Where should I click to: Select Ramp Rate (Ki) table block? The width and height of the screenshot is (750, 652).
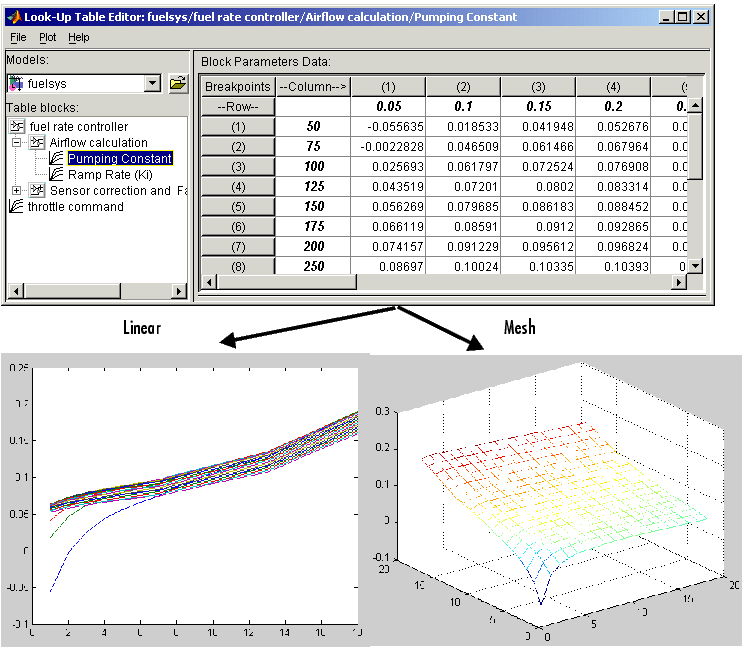point(110,175)
